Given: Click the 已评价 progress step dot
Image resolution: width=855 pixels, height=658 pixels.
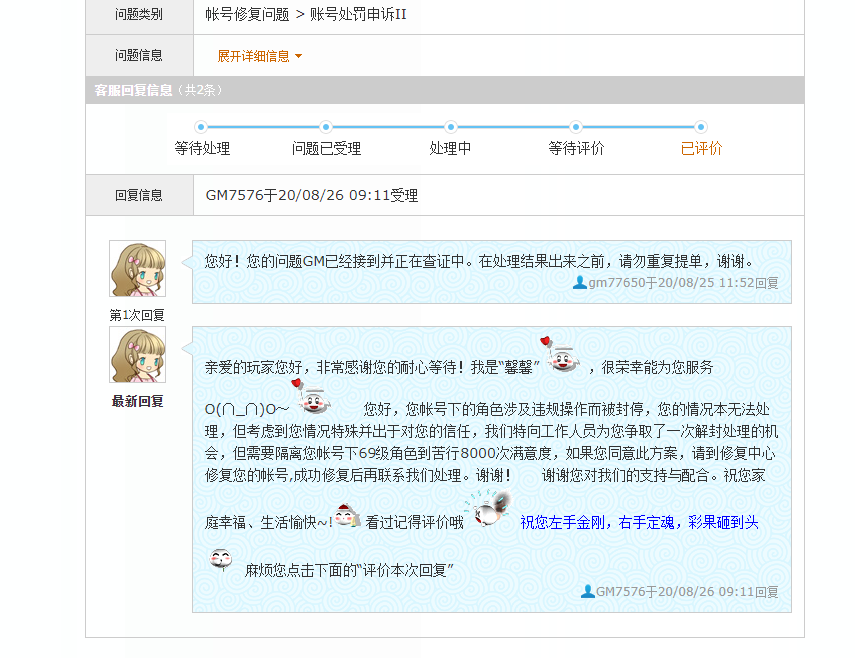Looking at the screenshot, I should (701, 127).
